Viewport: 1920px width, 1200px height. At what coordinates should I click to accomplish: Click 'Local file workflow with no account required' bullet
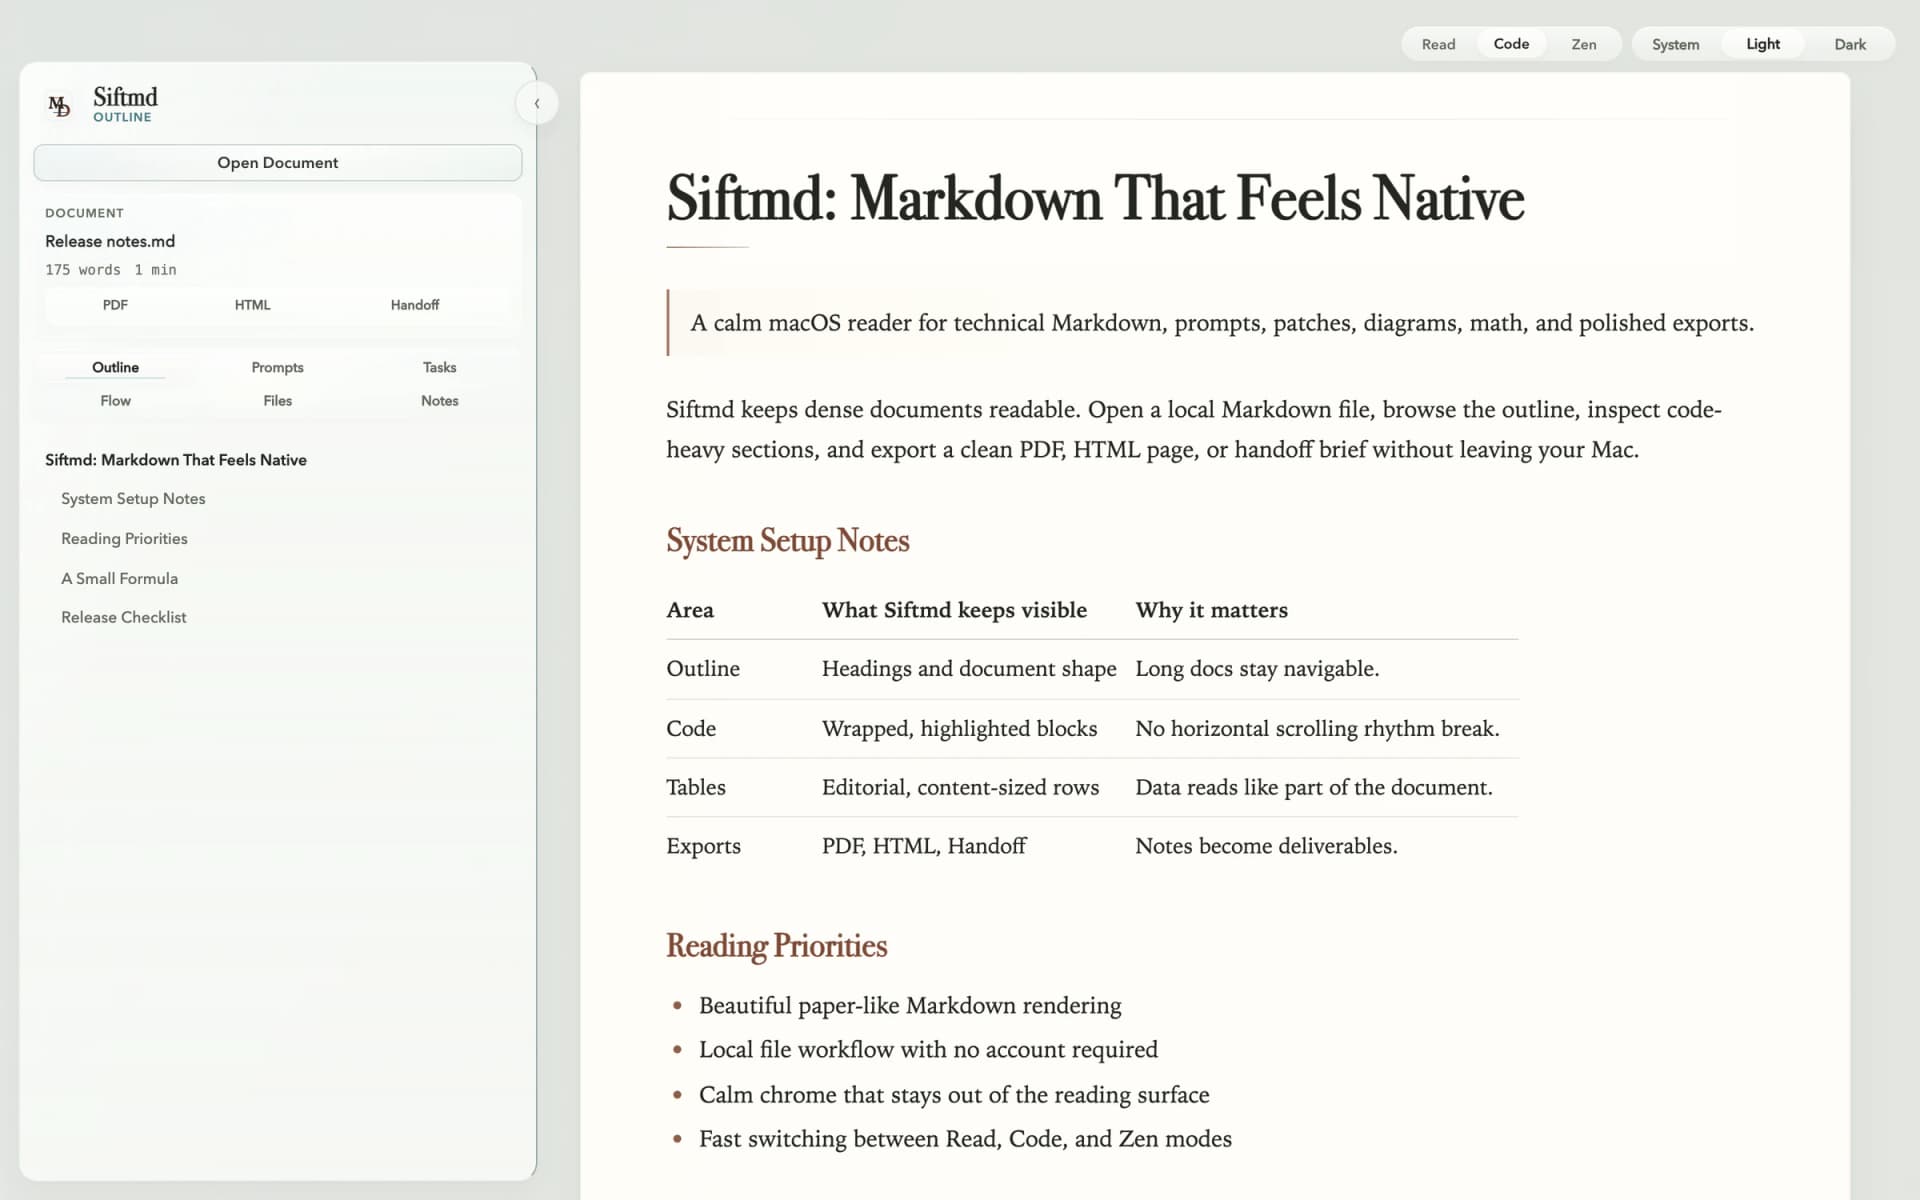tap(928, 1050)
